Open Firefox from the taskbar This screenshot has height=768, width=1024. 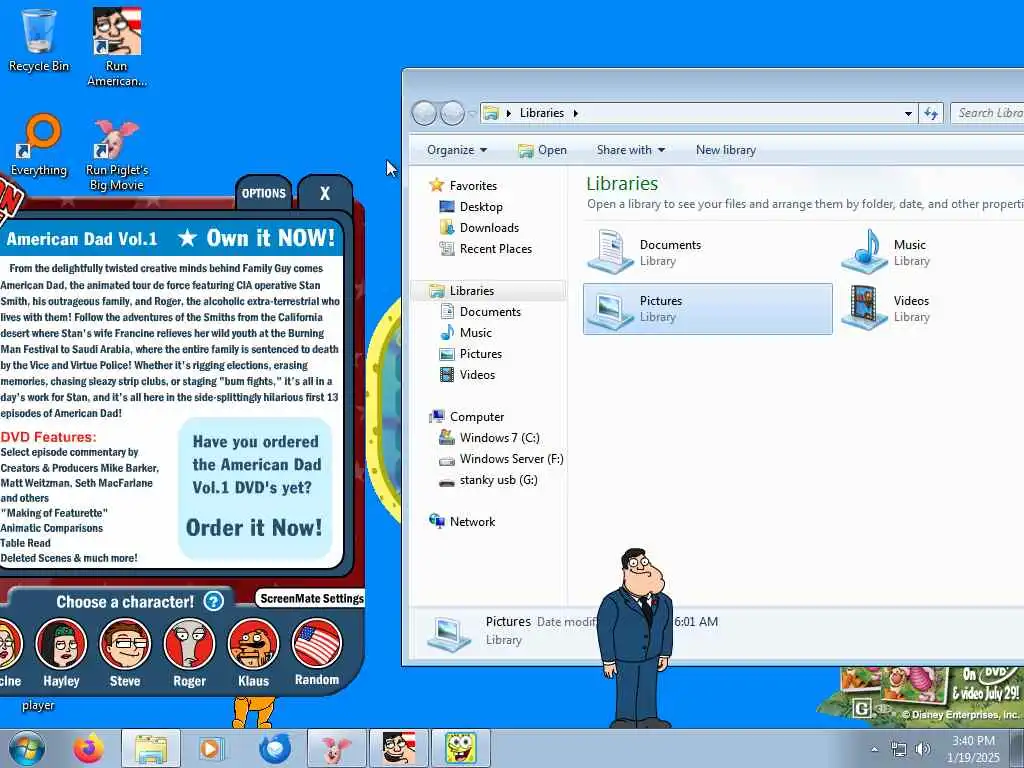pyautogui.click(x=88, y=748)
